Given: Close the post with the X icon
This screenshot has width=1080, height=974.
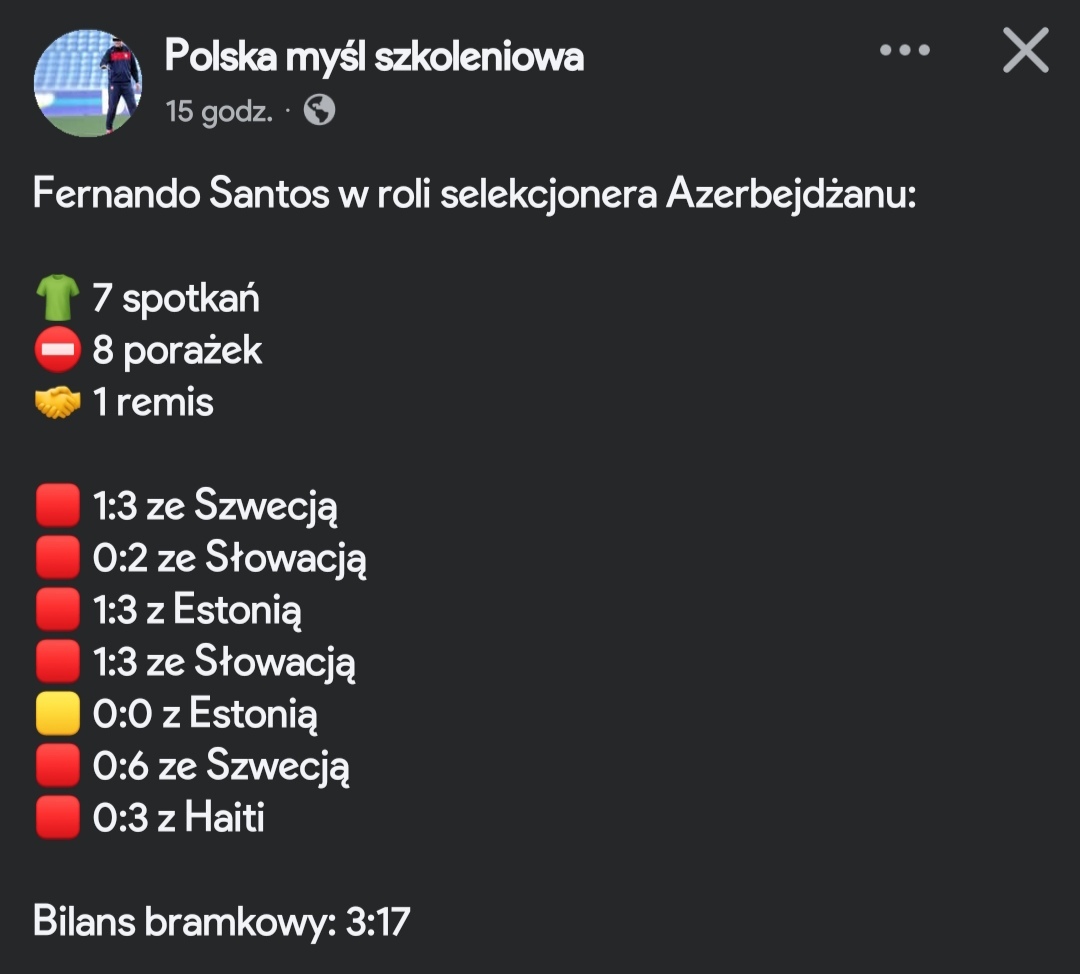Looking at the screenshot, I should click(1025, 50).
